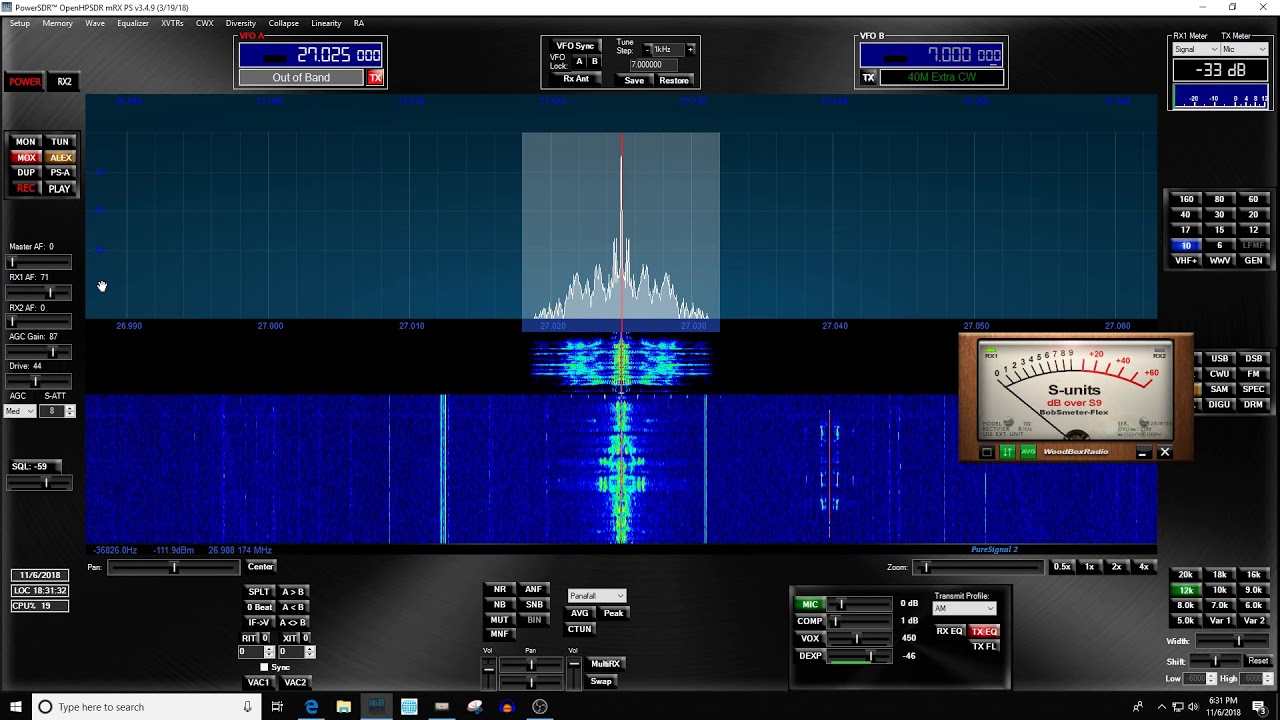This screenshot has width=1280, height=720.
Task: Click the square window icon on WoodBoxRadio meter
Action: [987, 452]
